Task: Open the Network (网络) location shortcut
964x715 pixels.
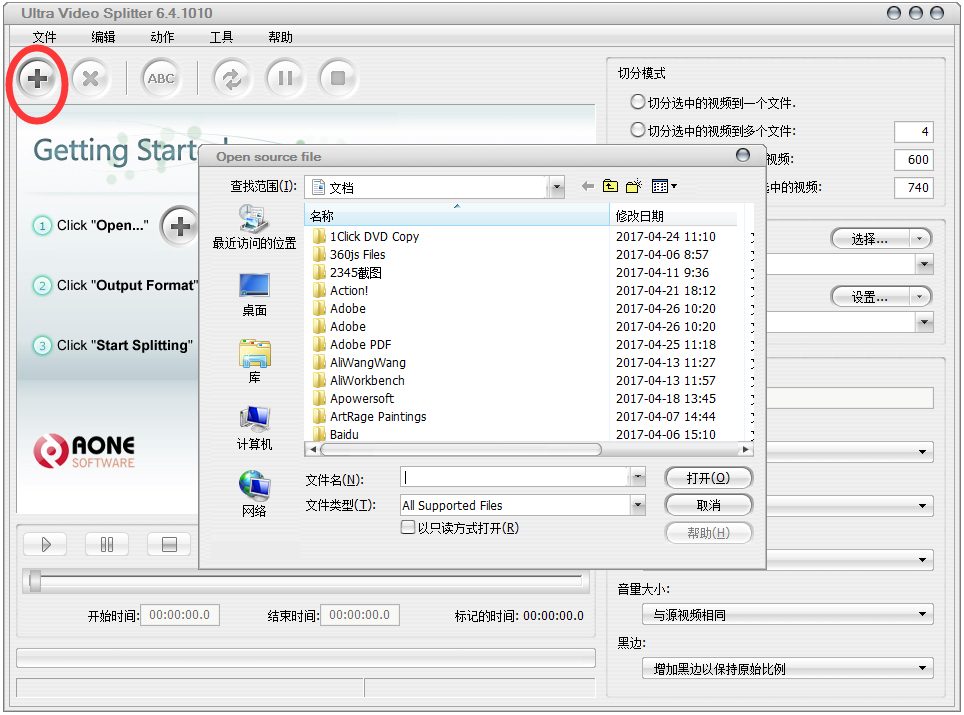Action: pos(254,495)
